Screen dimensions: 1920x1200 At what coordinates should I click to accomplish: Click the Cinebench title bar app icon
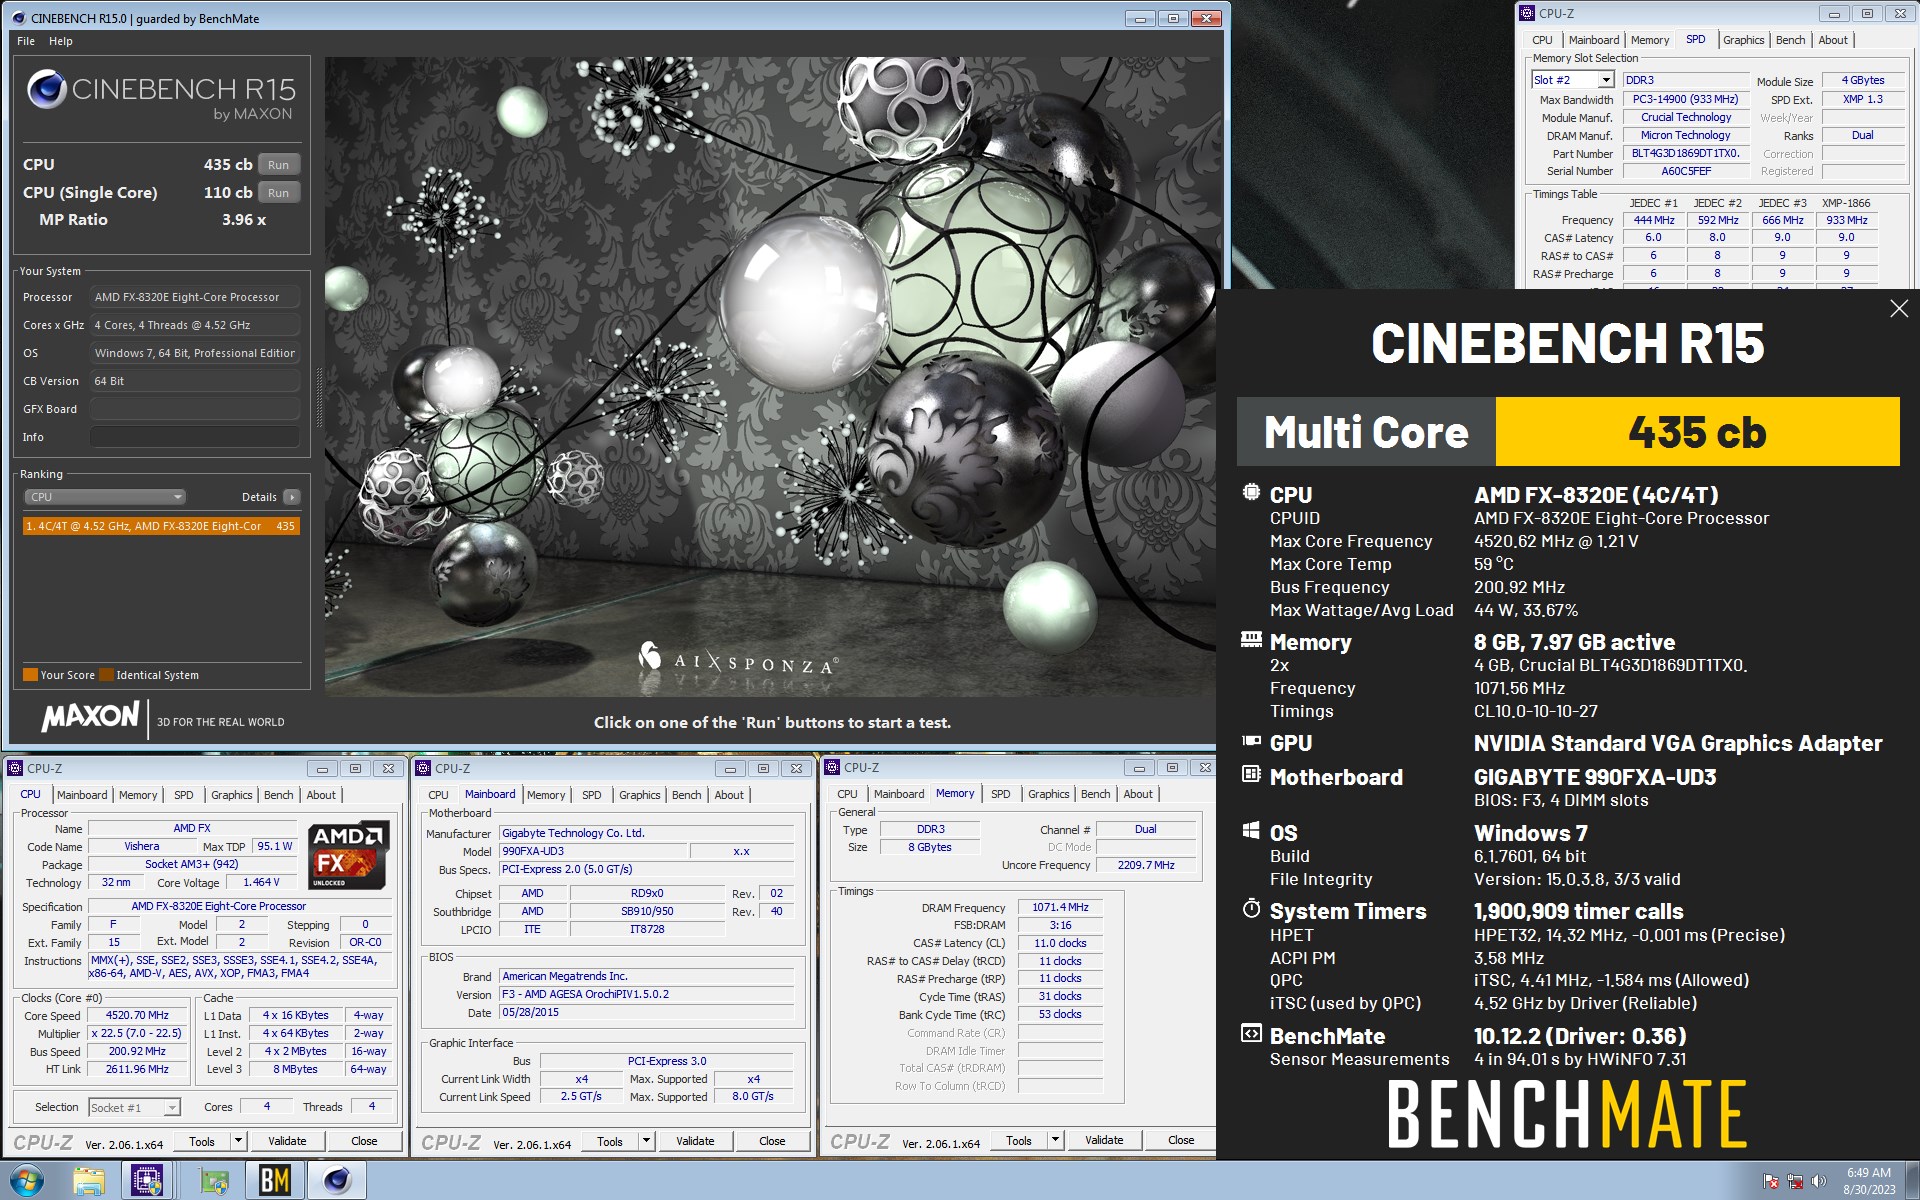point(18,18)
